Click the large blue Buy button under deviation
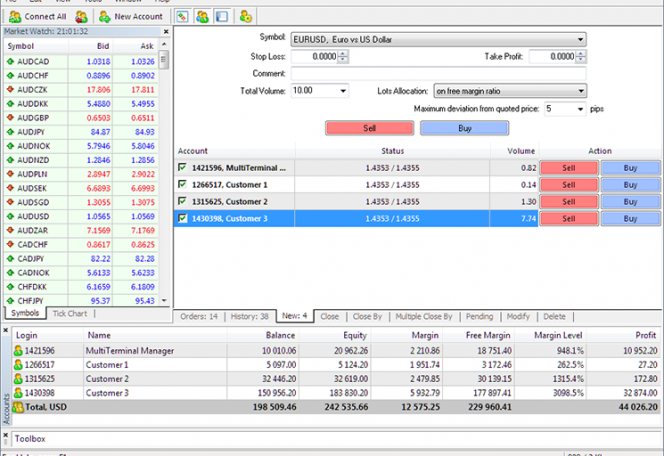Viewport: 664px width, 456px height. pyautogui.click(x=465, y=128)
